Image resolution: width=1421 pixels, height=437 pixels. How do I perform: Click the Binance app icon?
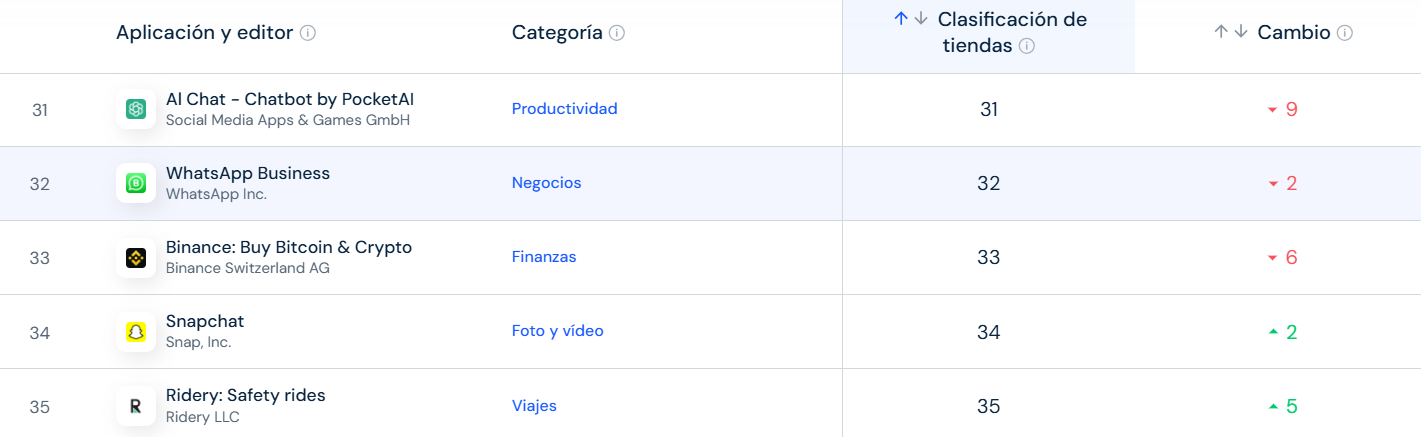pyautogui.click(x=136, y=257)
